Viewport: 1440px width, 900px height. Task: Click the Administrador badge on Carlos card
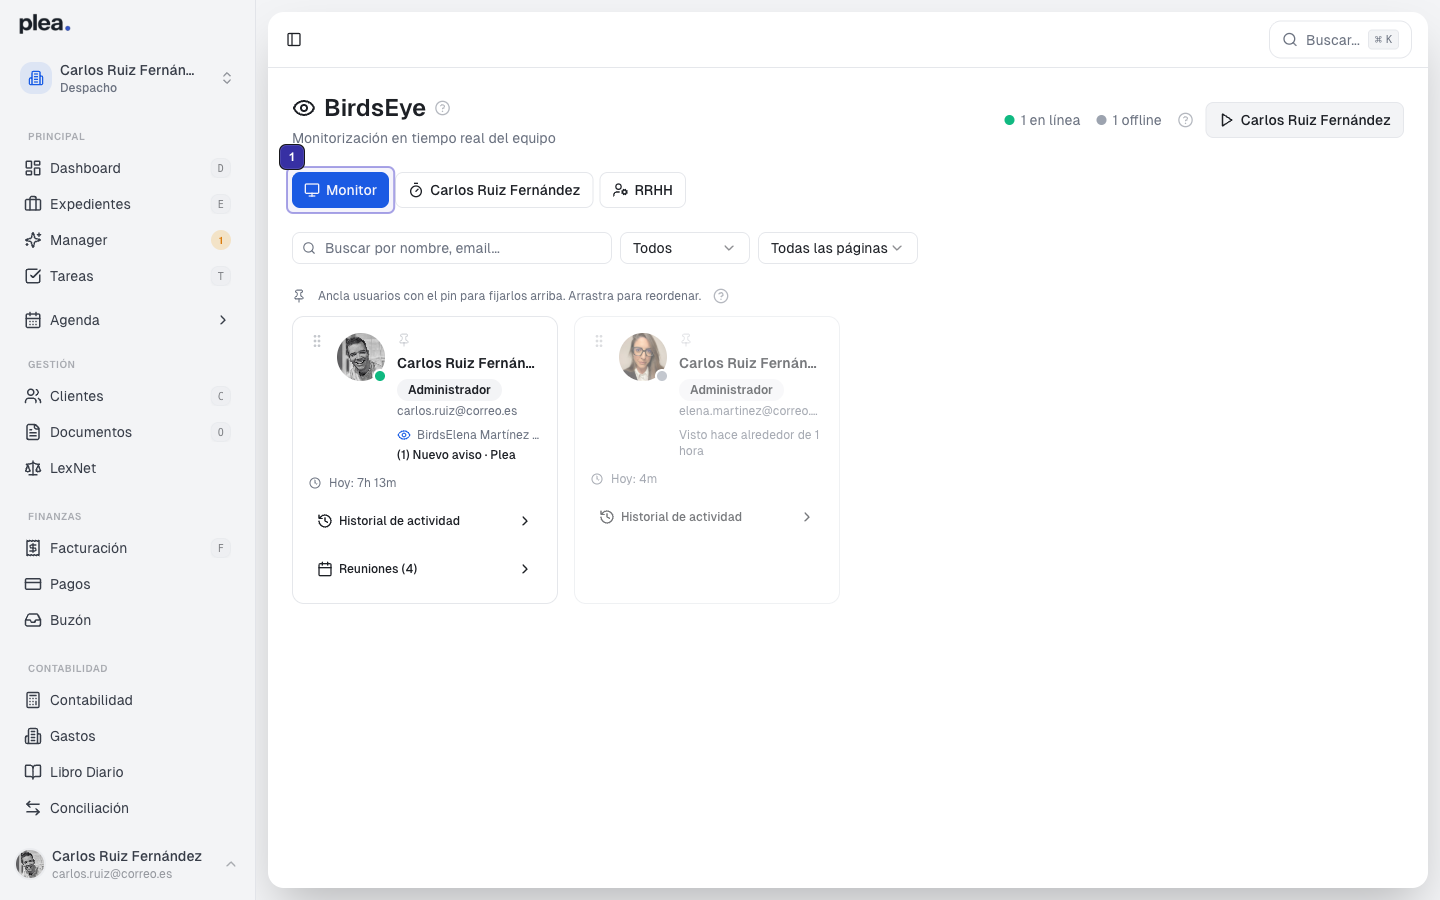(x=449, y=390)
